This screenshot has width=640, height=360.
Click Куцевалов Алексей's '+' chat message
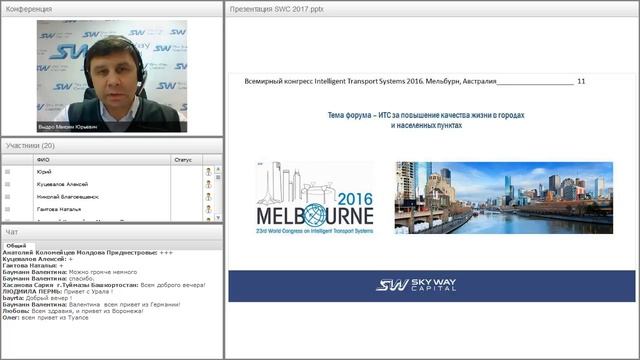click(x=38, y=259)
